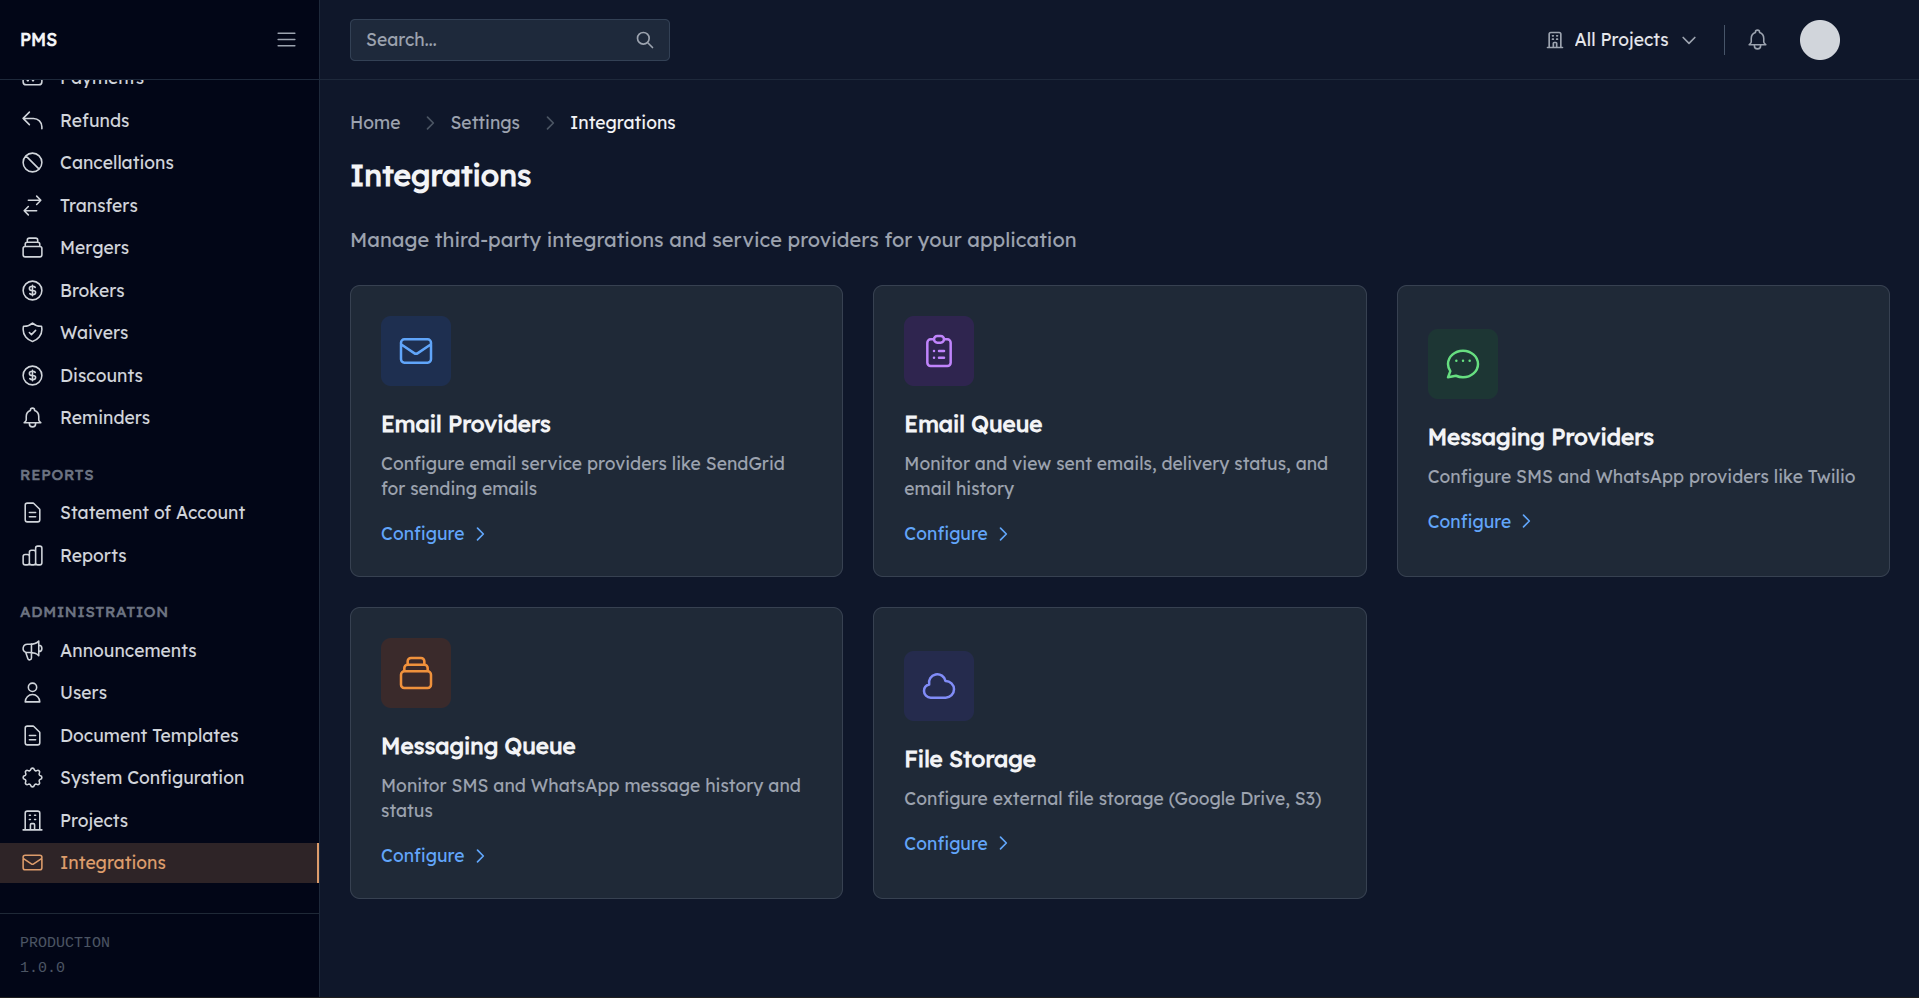
Task: Click the user avatar circle
Action: pyautogui.click(x=1818, y=40)
